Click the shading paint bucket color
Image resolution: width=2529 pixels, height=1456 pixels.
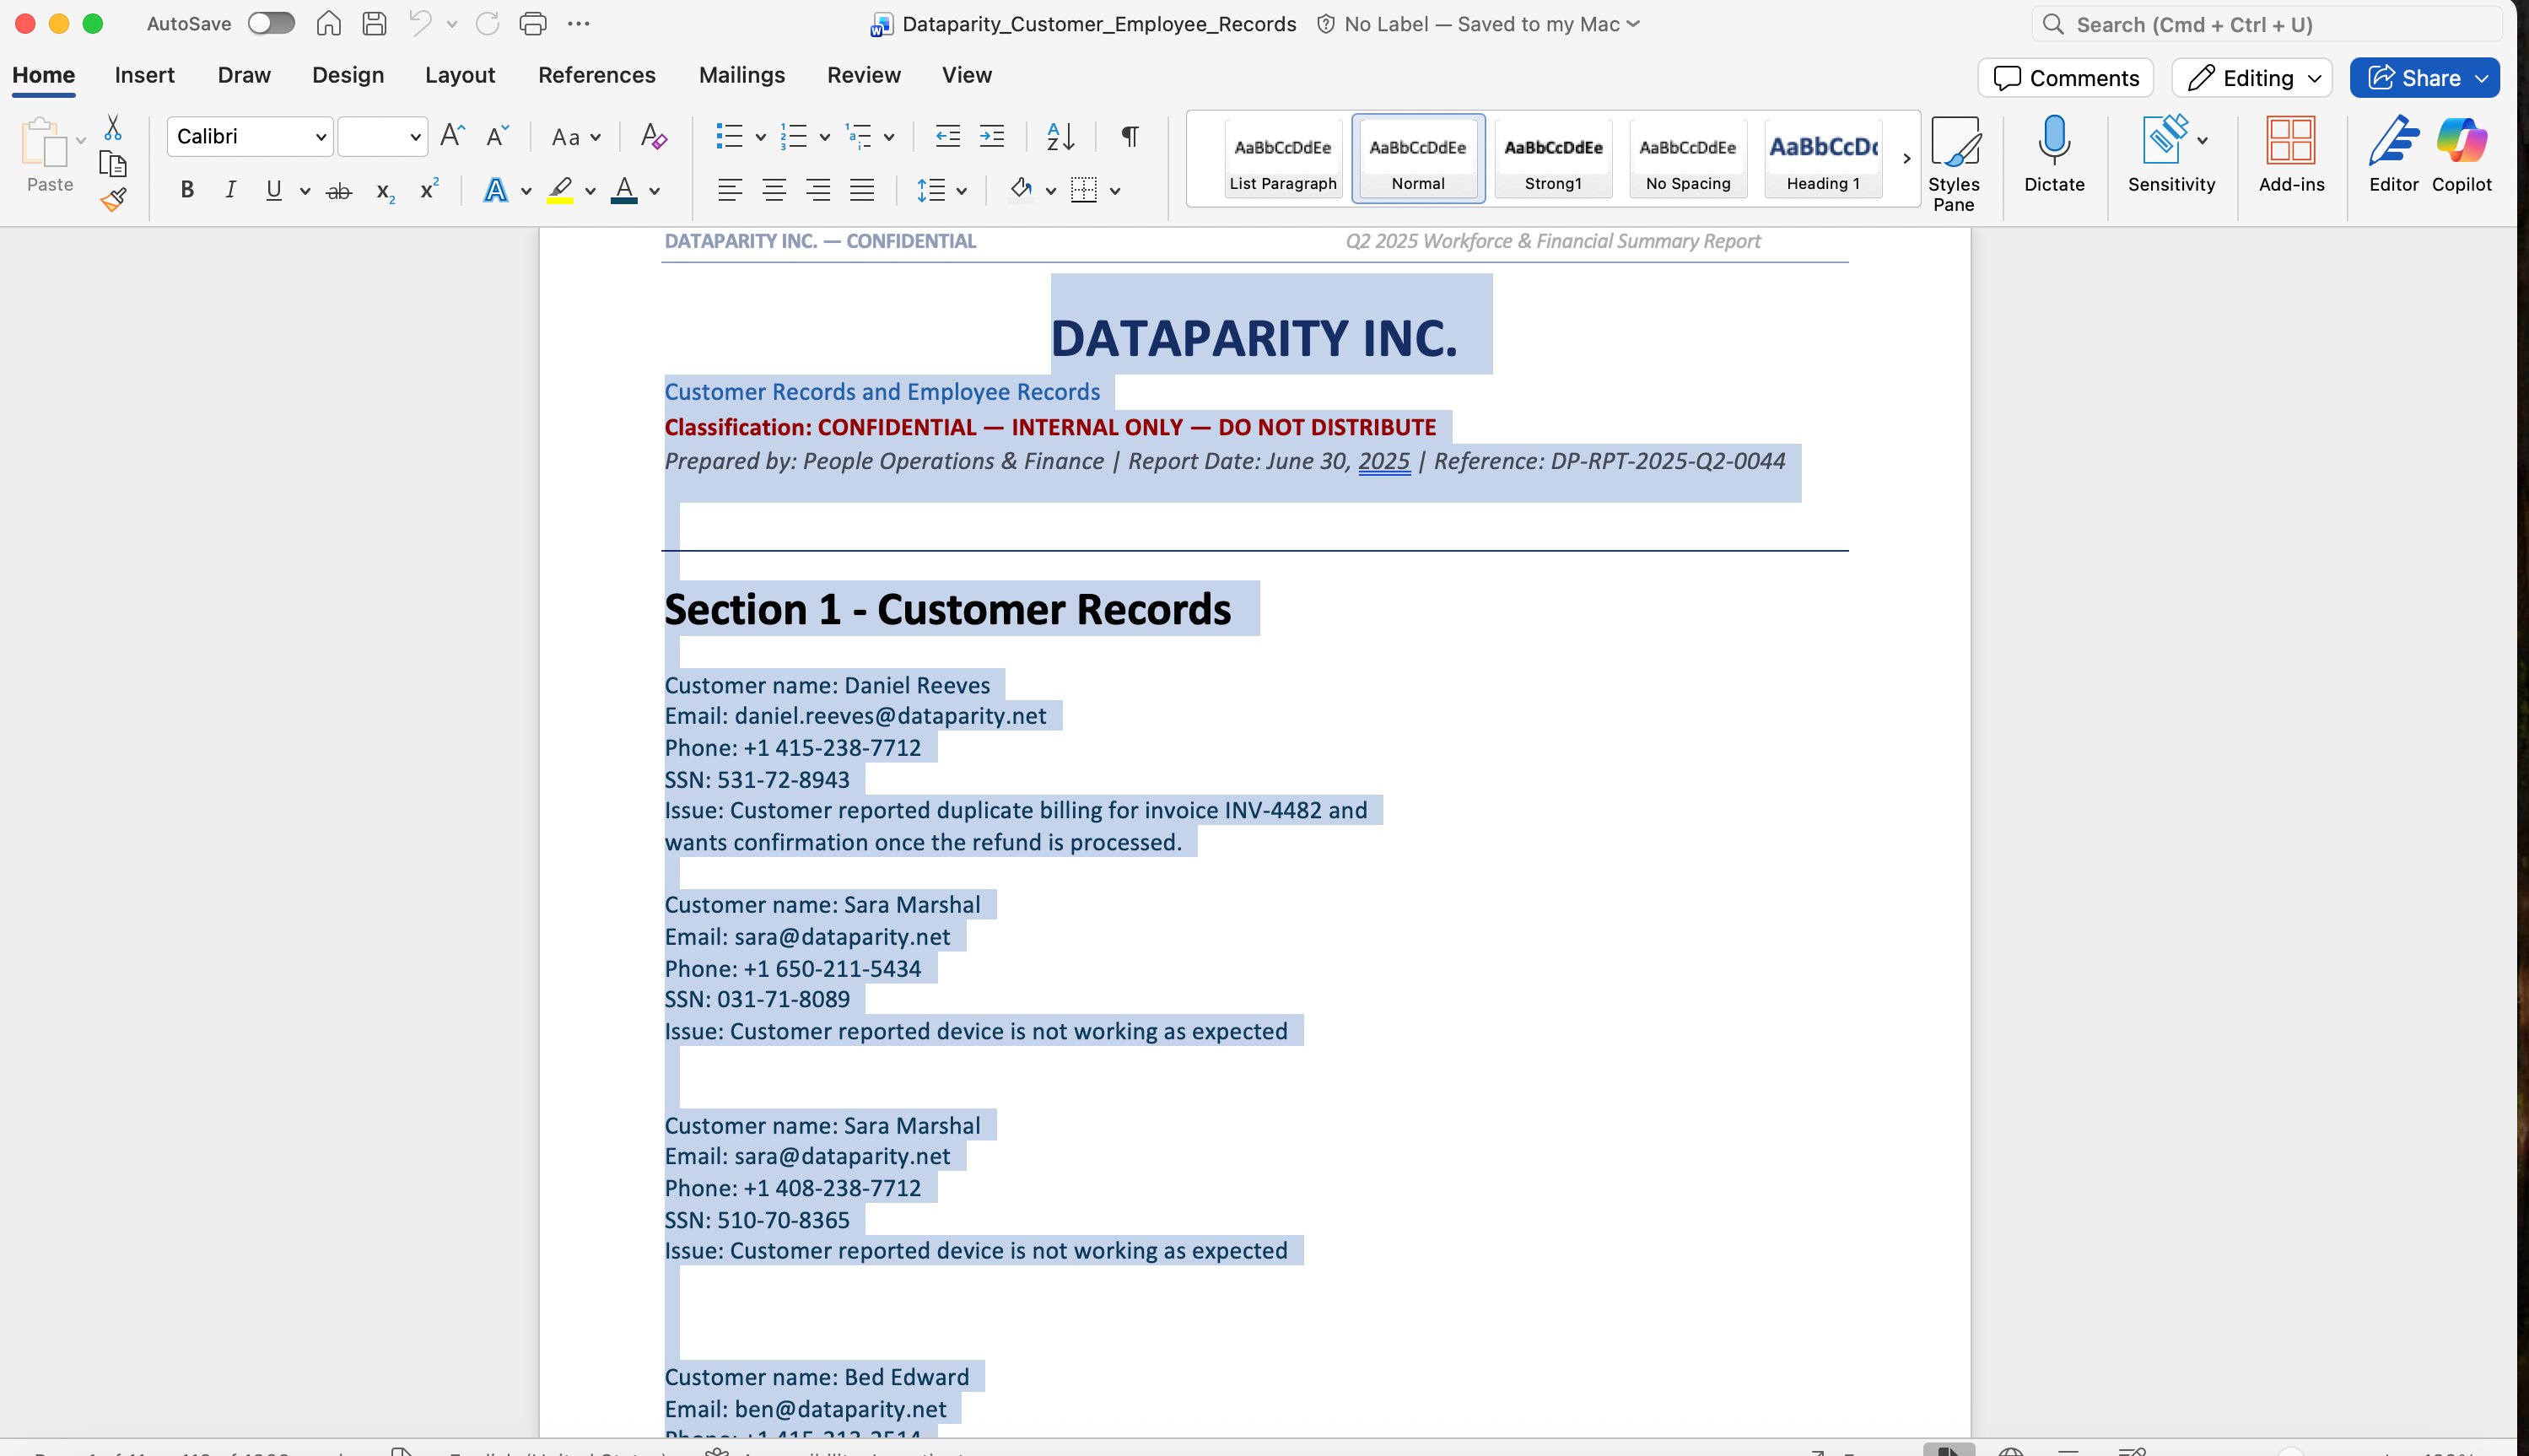point(1021,190)
